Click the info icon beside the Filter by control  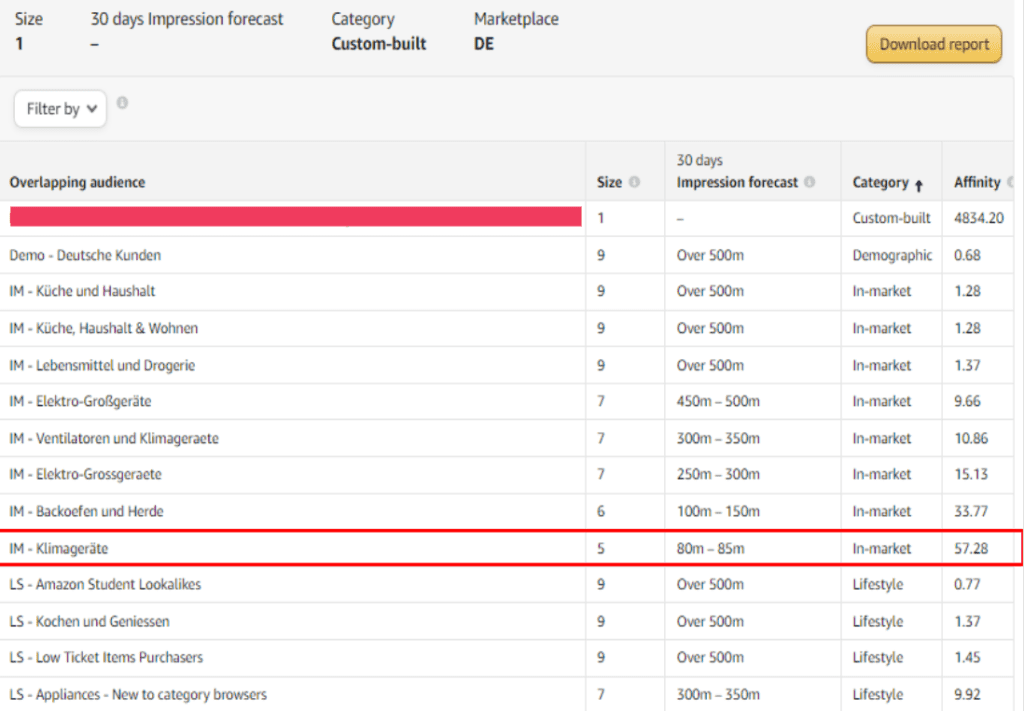point(122,101)
